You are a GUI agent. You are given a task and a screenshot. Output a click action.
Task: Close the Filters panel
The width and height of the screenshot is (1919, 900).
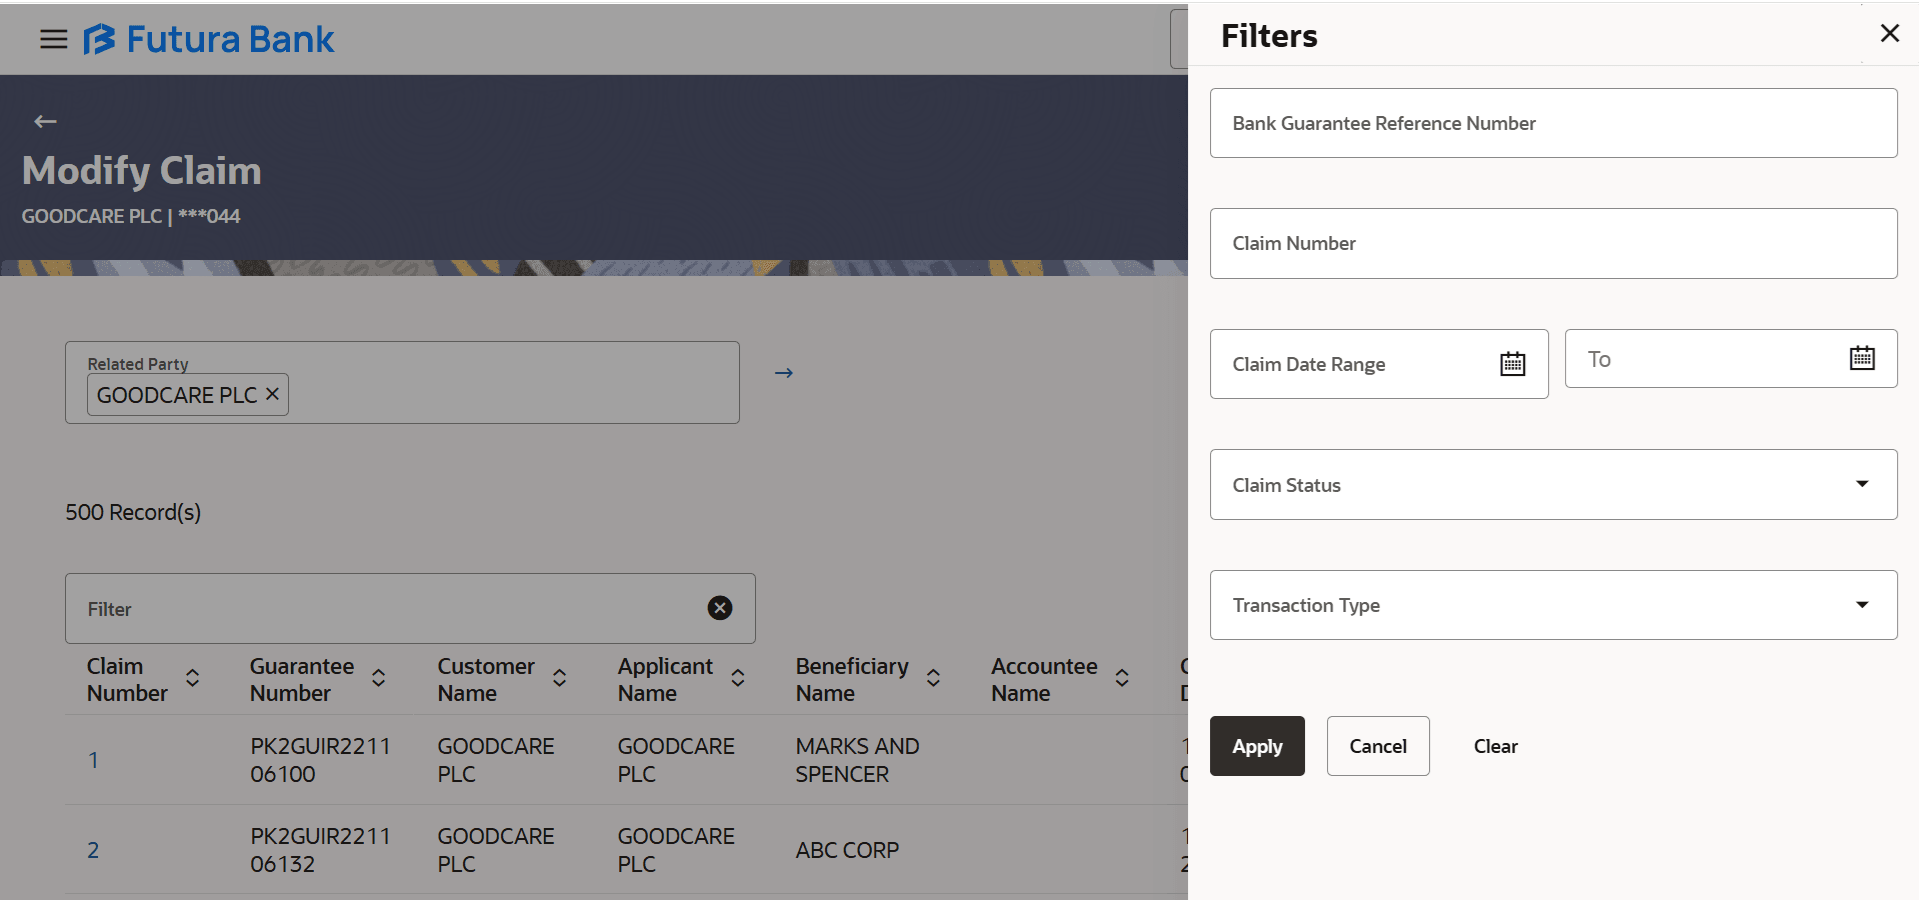(1889, 33)
